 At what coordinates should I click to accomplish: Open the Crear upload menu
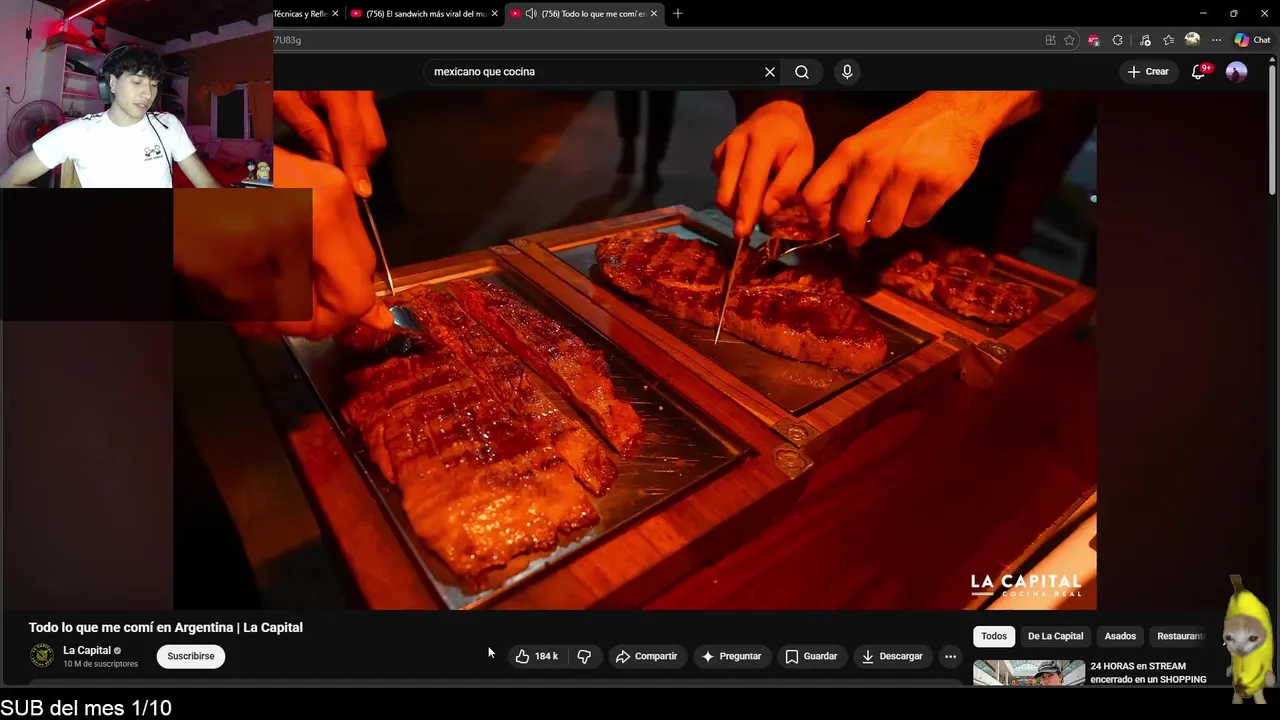tap(1148, 72)
